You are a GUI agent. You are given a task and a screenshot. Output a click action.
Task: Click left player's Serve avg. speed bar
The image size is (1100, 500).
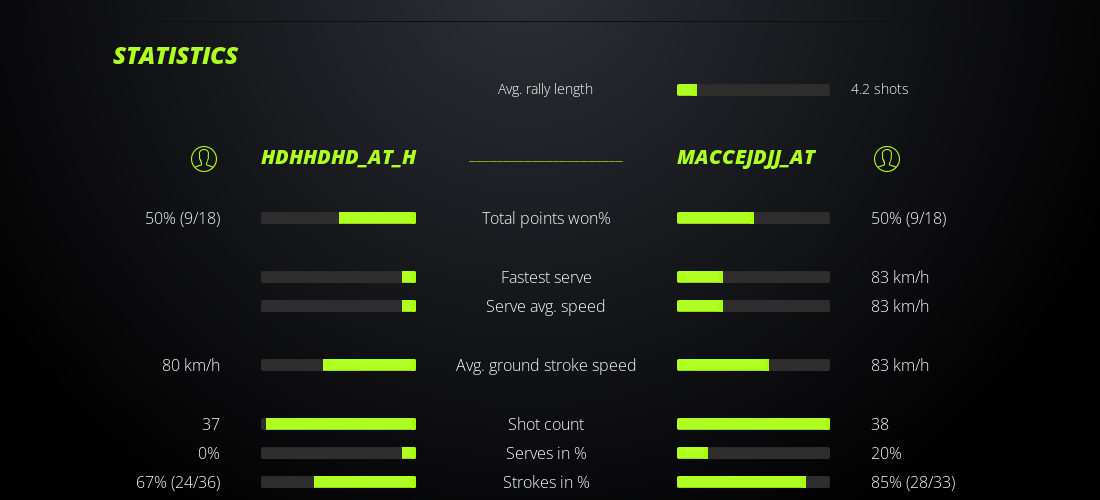coord(338,306)
